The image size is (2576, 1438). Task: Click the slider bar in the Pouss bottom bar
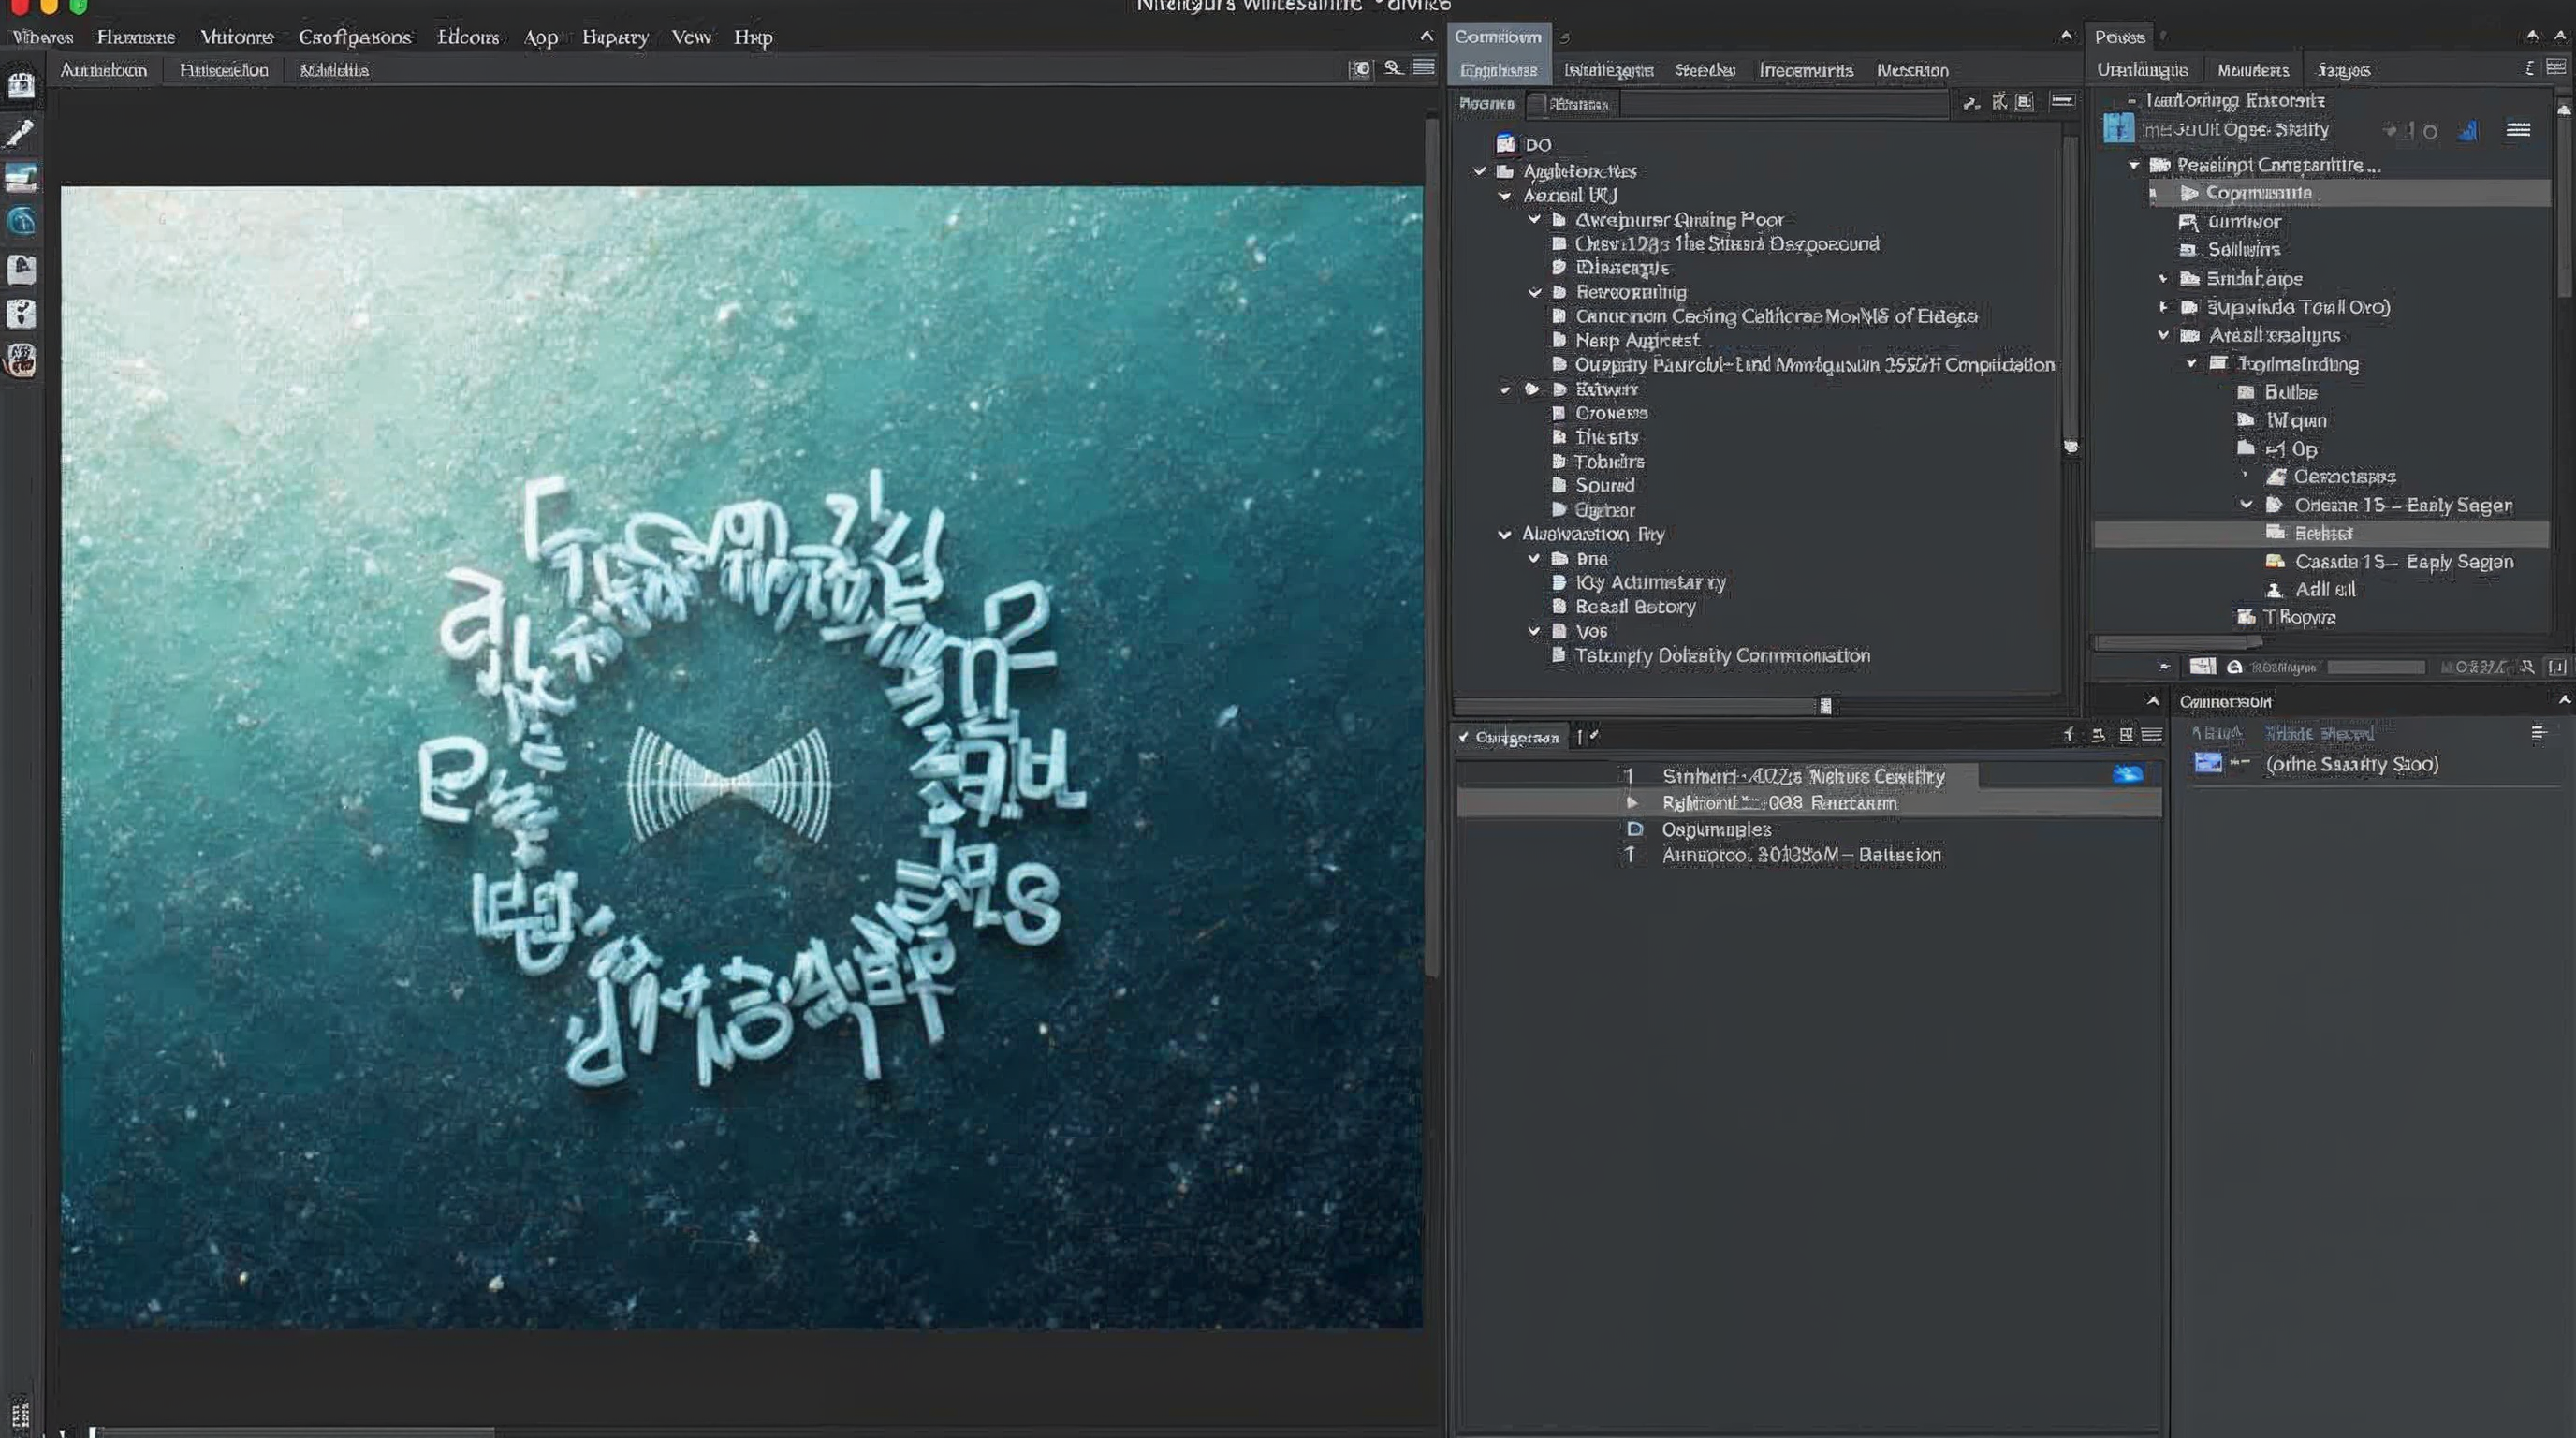tap(2376, 667)
